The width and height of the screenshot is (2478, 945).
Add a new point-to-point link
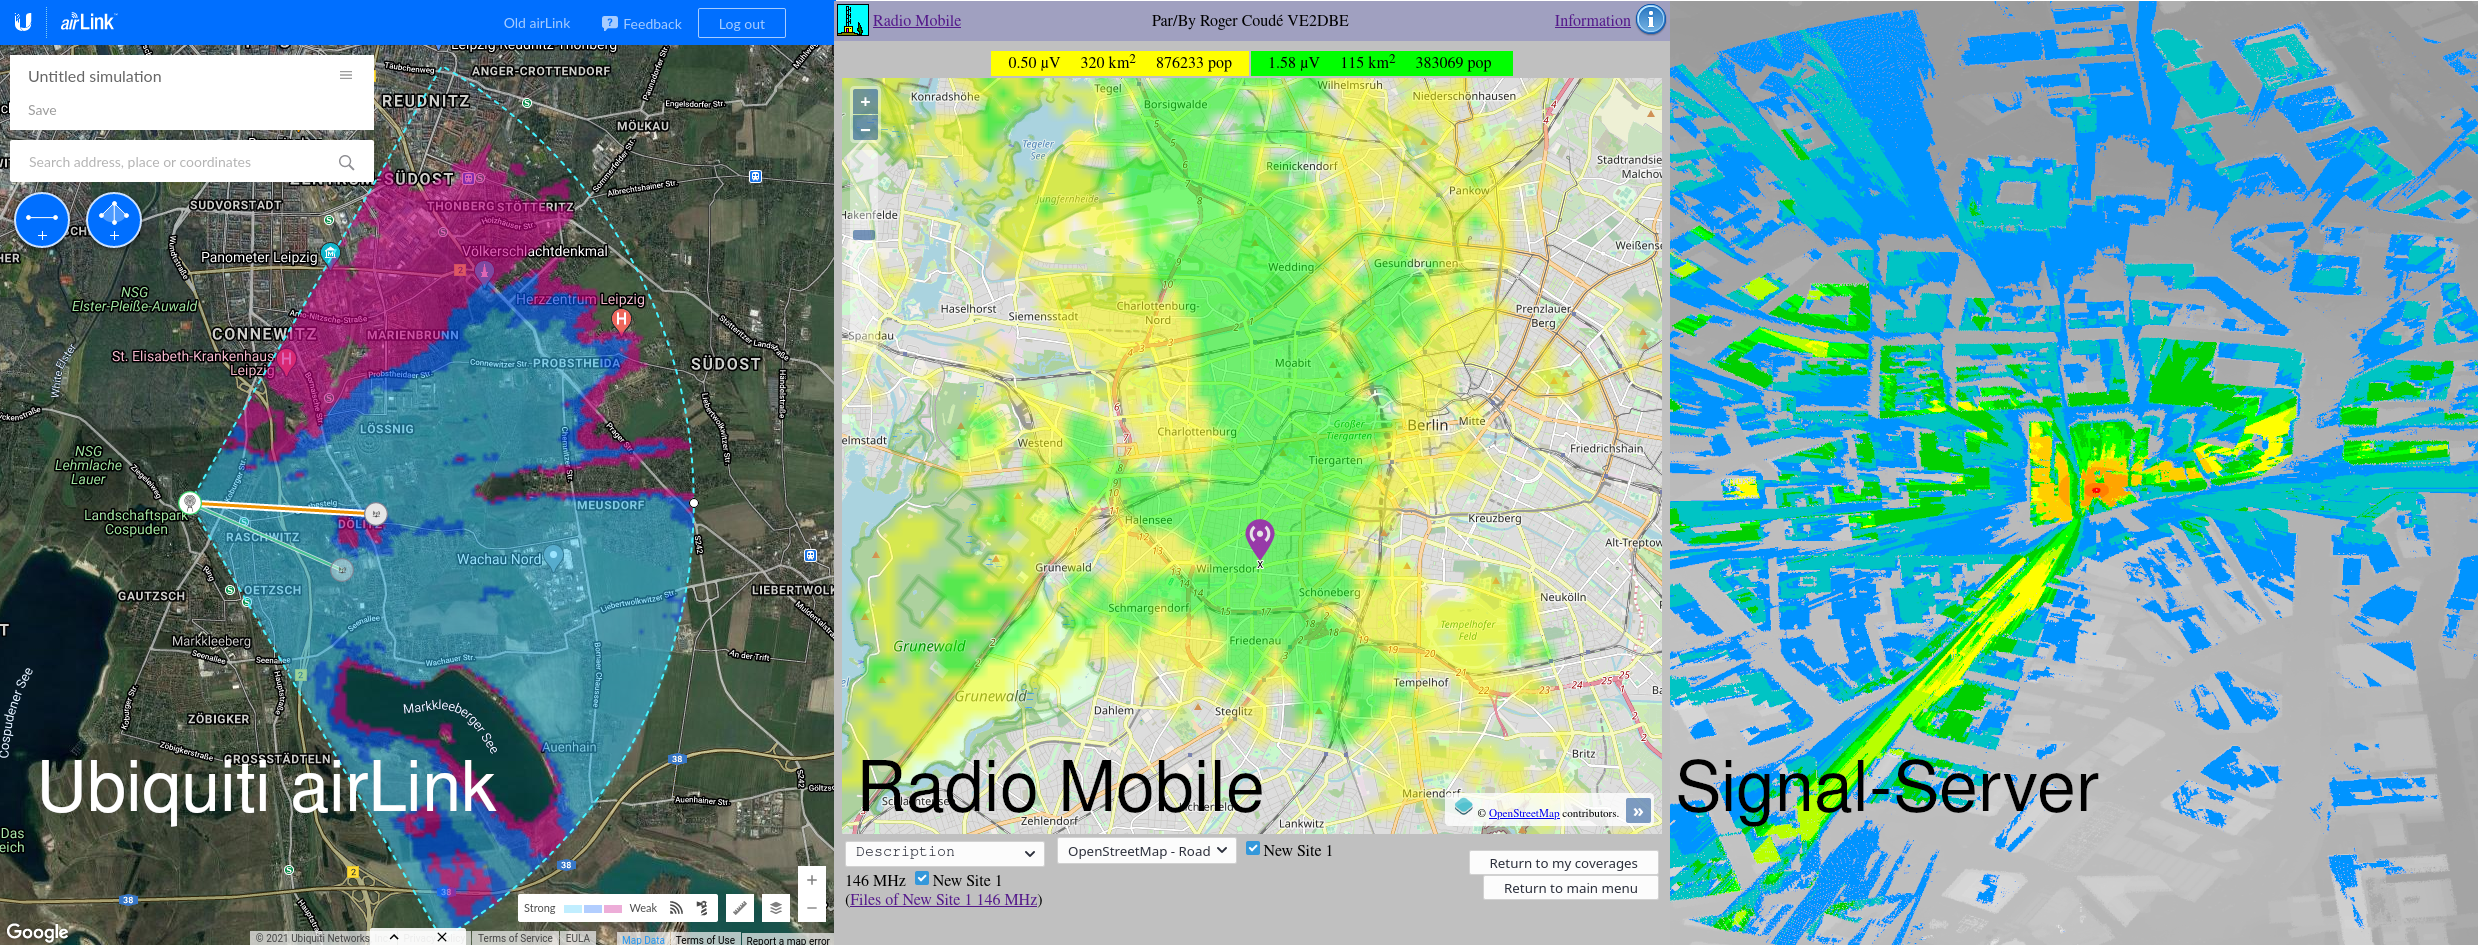(42, 220)
